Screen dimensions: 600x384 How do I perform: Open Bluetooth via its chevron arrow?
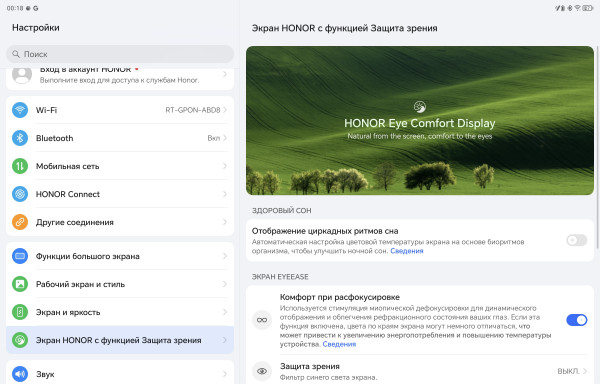tap(225, 138)
